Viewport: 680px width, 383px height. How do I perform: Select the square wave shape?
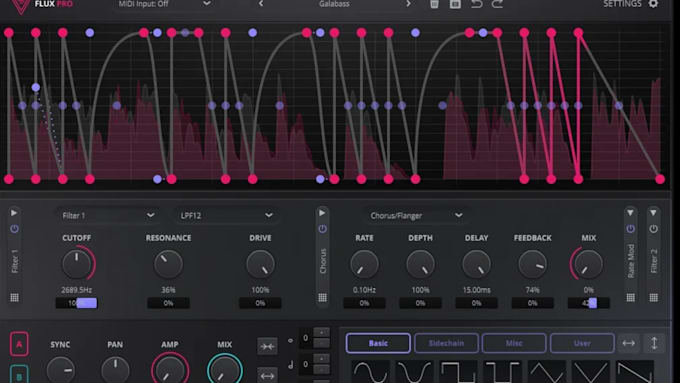pyautogui.click(x=458, y=372)
